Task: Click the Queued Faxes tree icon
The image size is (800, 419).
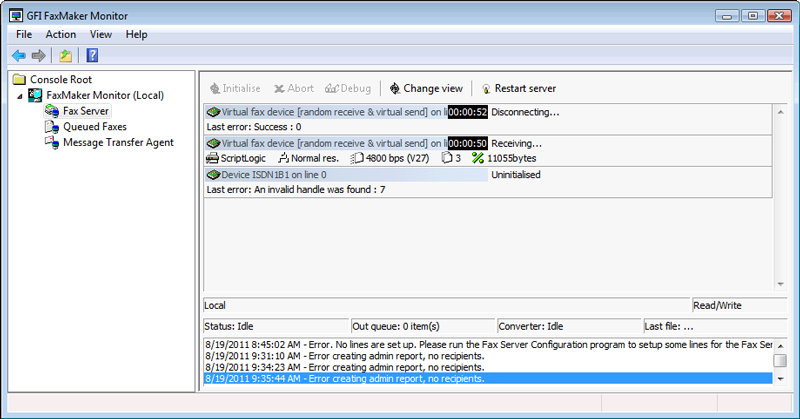Action: click(x=52, y=127)
